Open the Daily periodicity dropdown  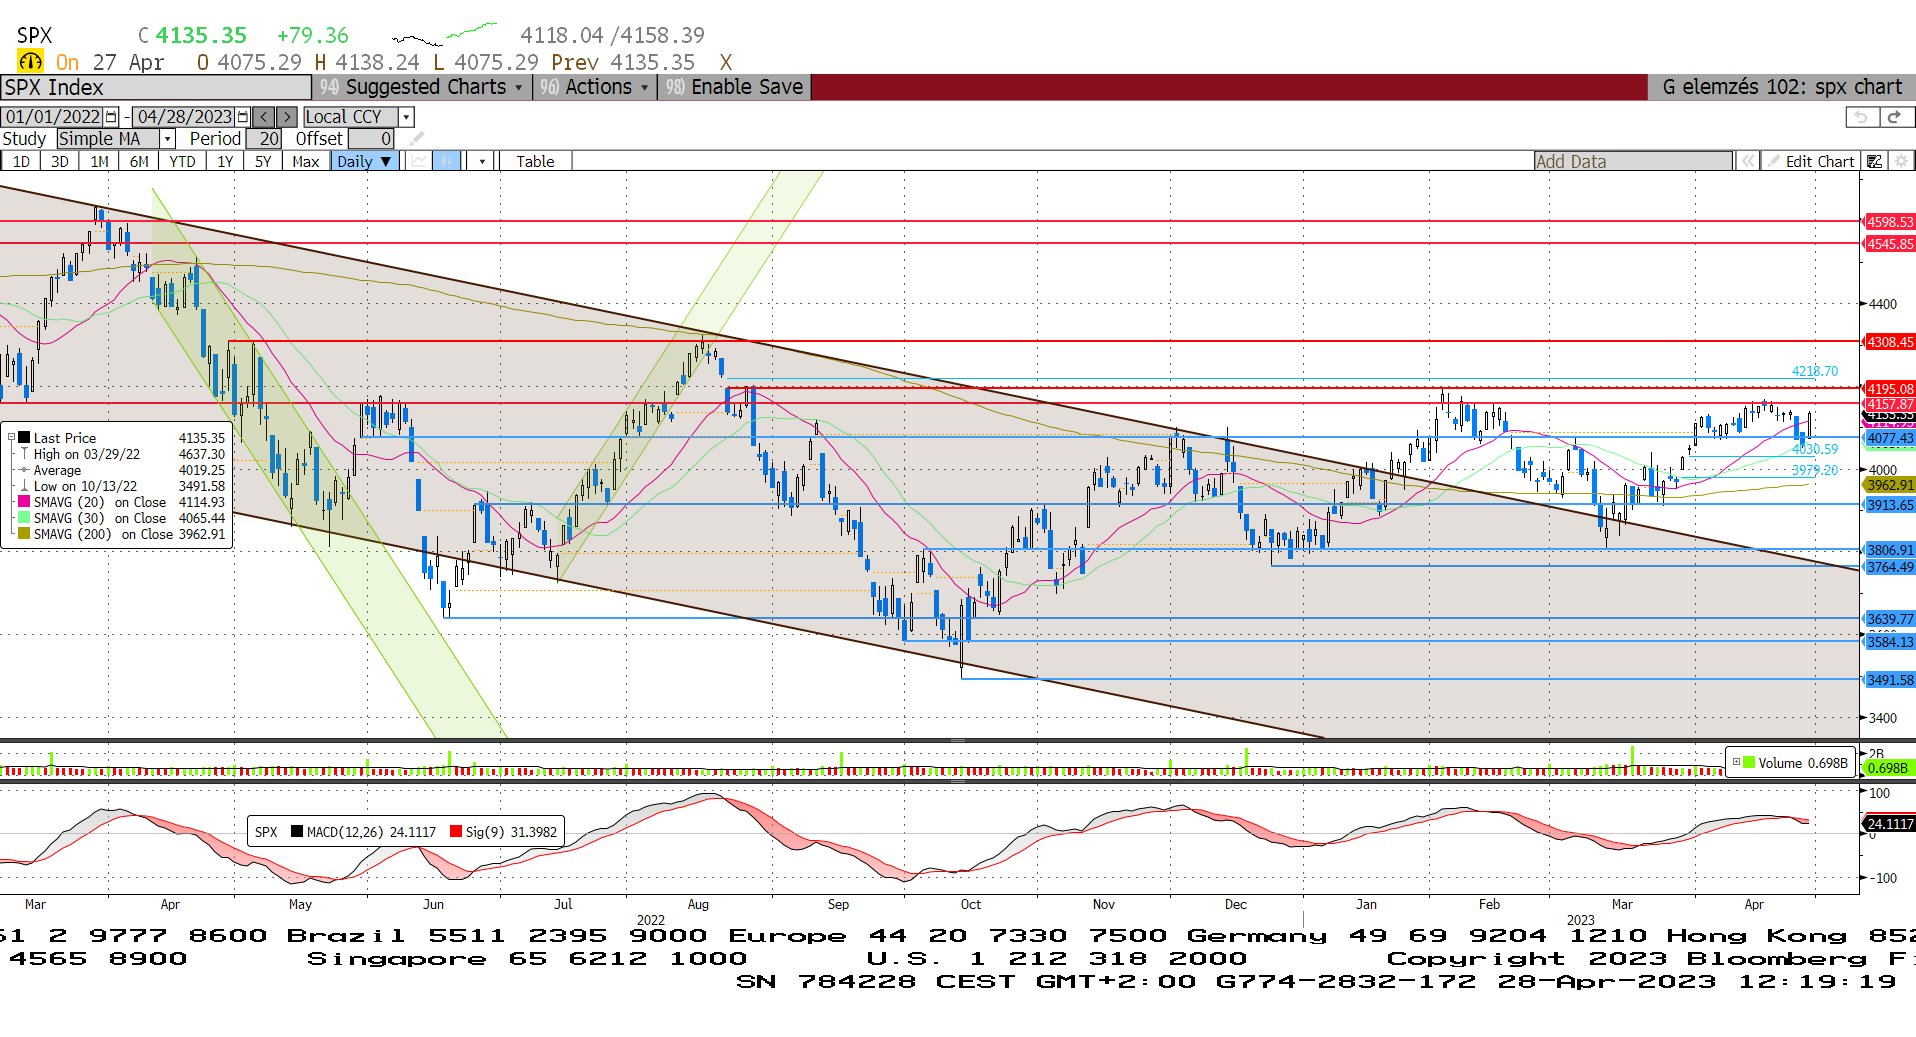pyautogui.click(x=364, y=161)
